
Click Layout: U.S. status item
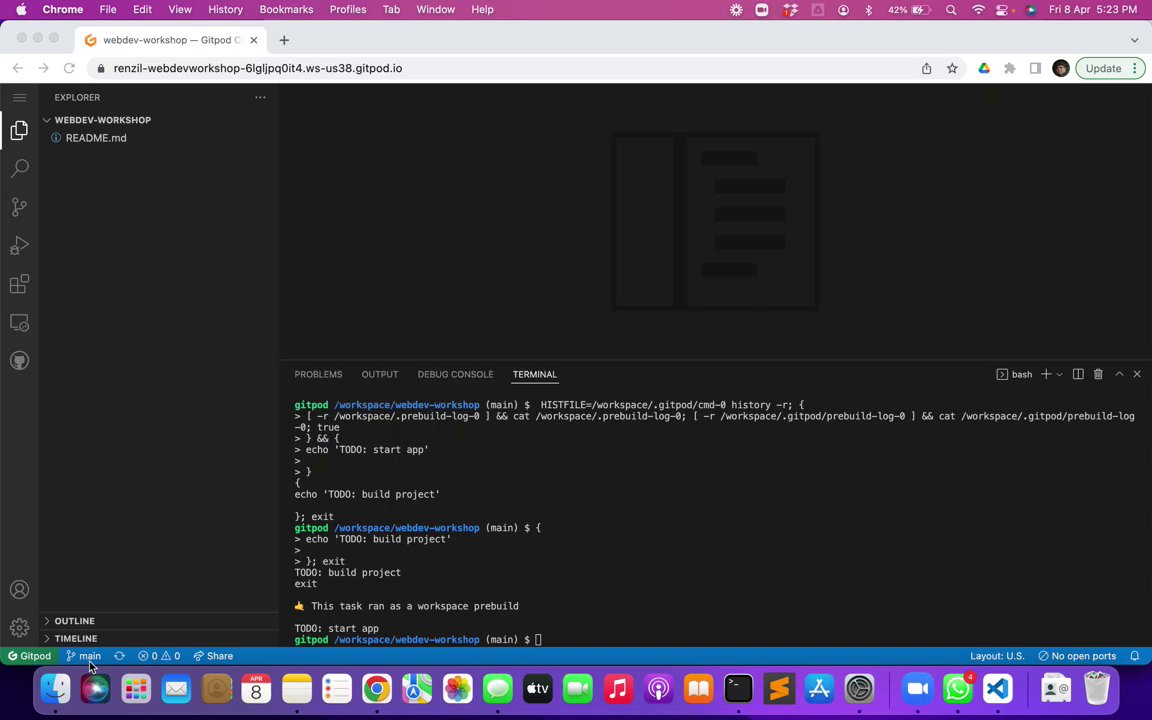point(997,656)
